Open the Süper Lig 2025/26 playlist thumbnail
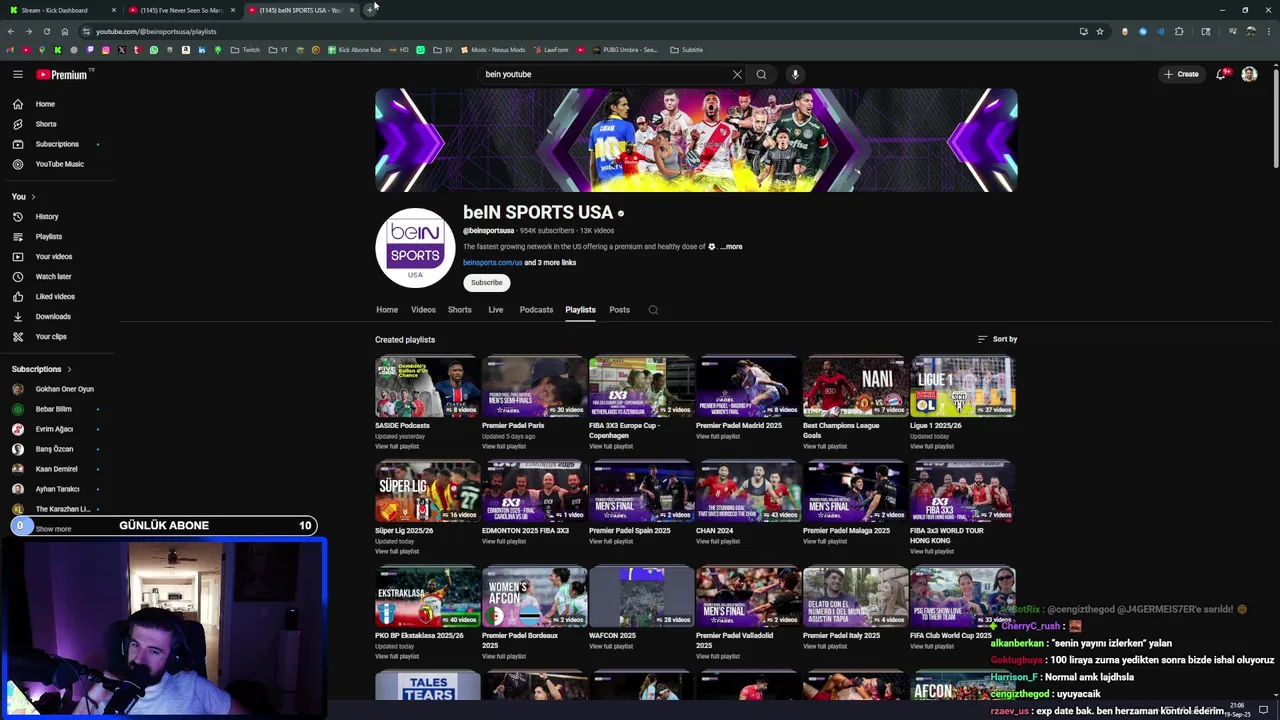 pos(427,492)
